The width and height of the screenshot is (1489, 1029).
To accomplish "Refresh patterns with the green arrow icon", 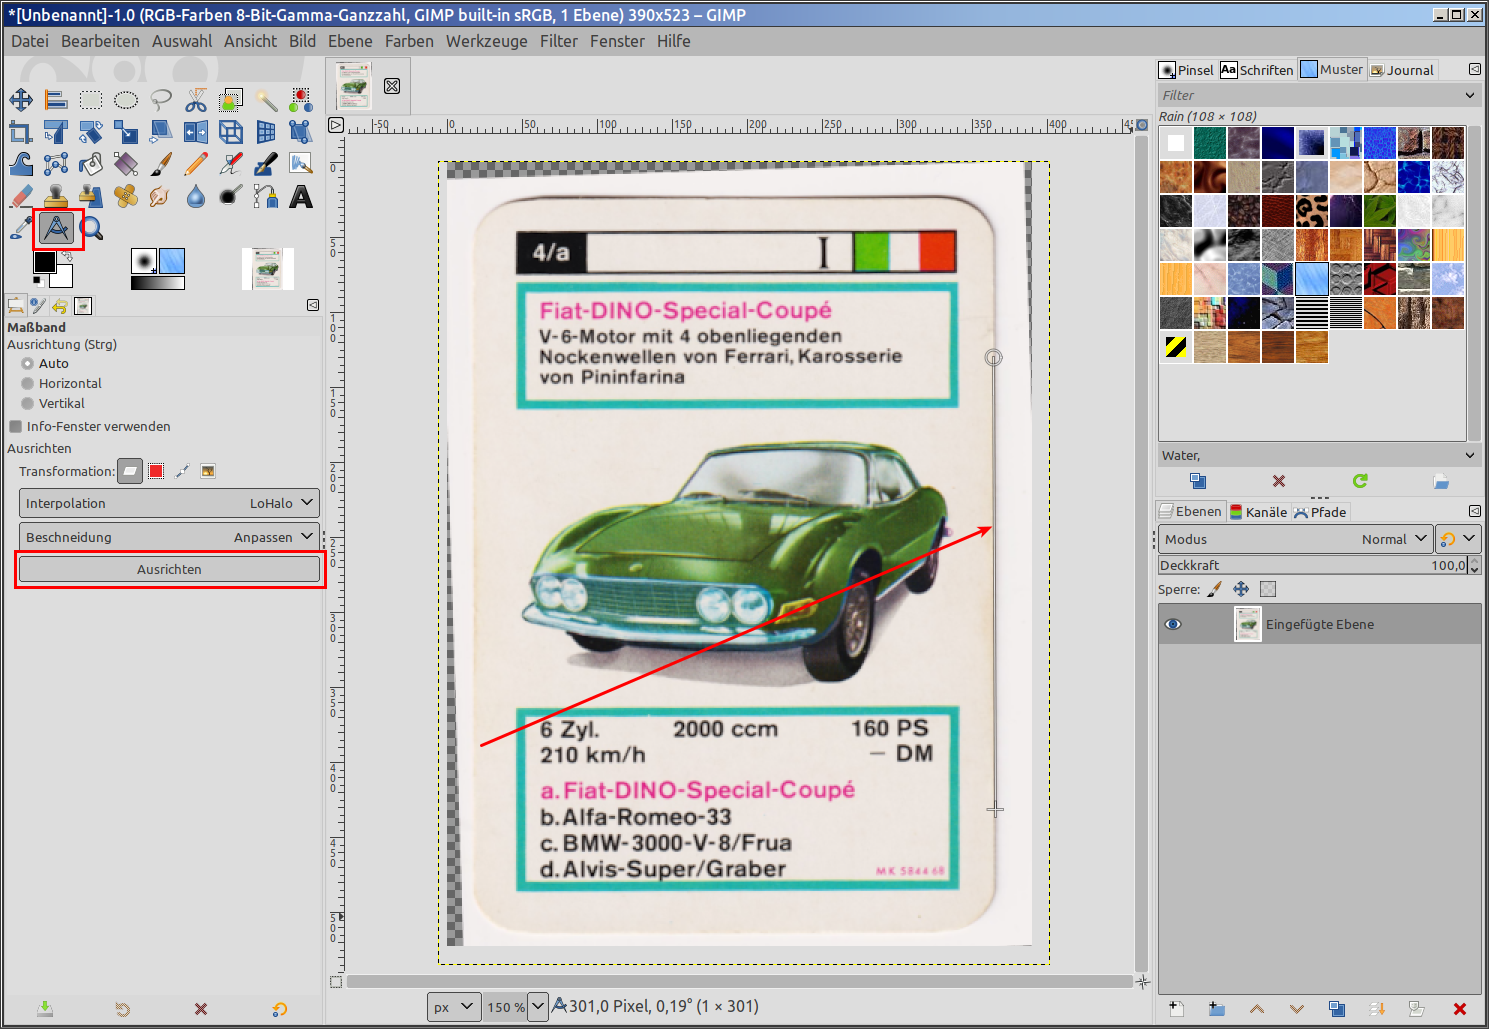I will 1360,481.
